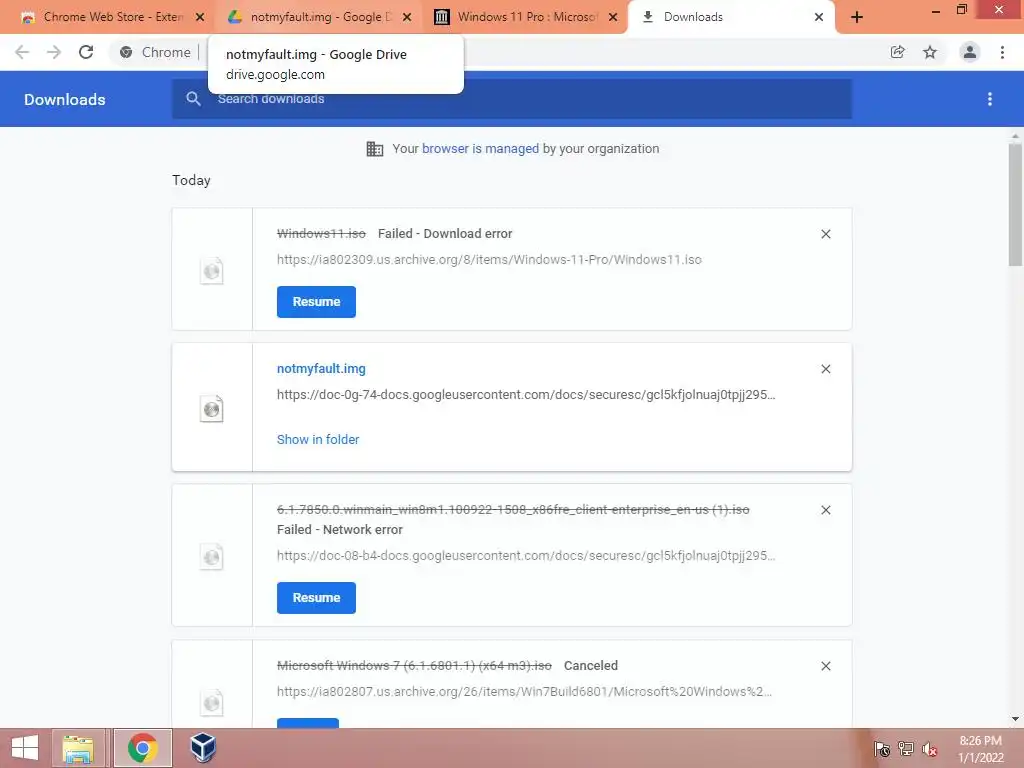
Task: Click the notmyfault.img file icon
Action: (212, 409)
